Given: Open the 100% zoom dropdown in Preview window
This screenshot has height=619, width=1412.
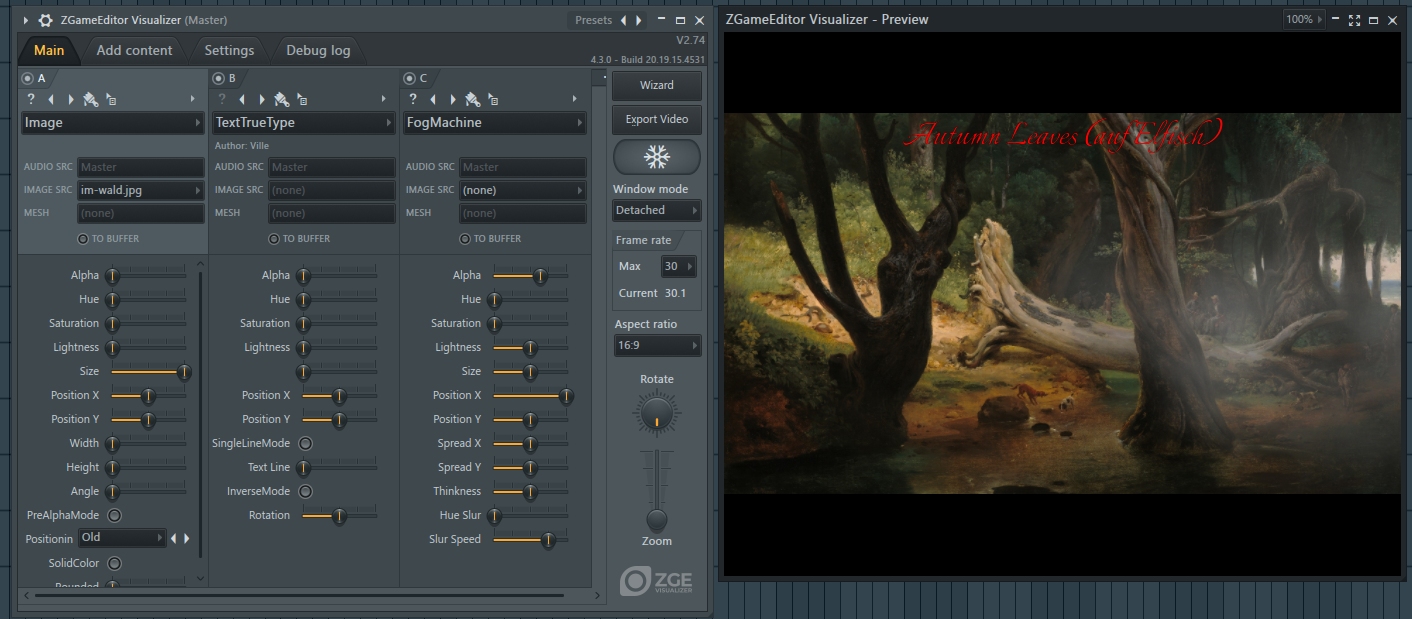Looking at the screenshot, I should [1303, 19].
